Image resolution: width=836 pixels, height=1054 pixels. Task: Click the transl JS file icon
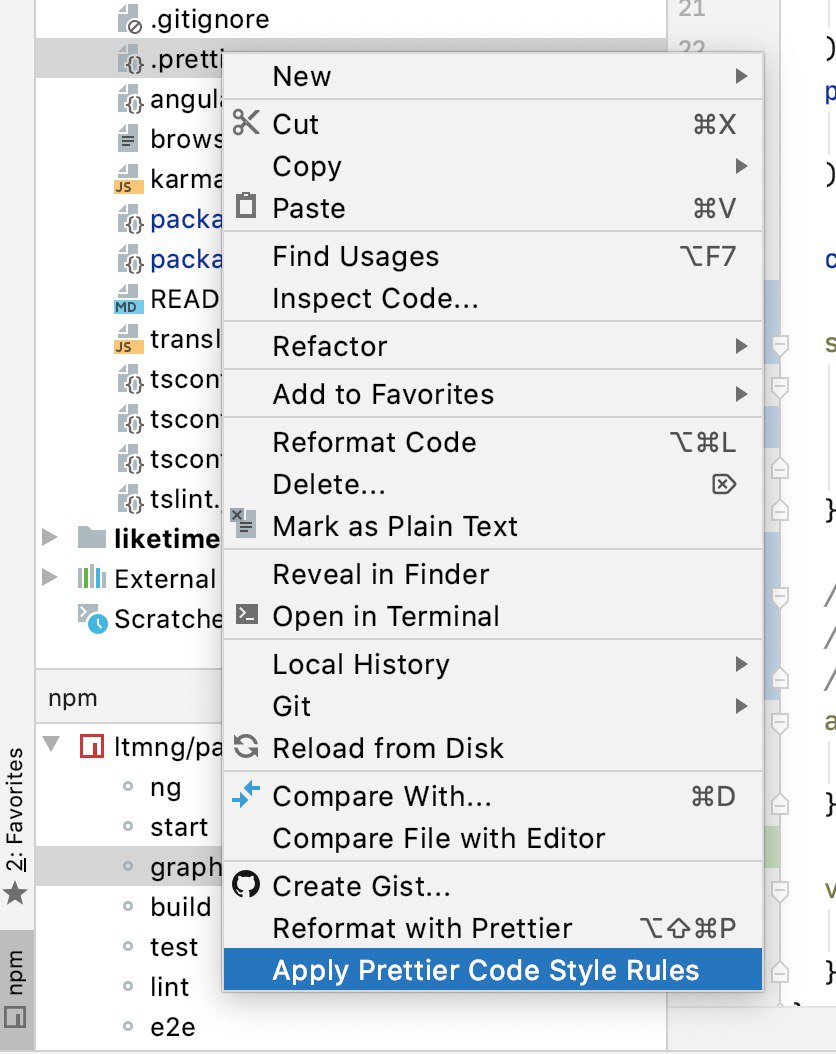click(128, 339)
